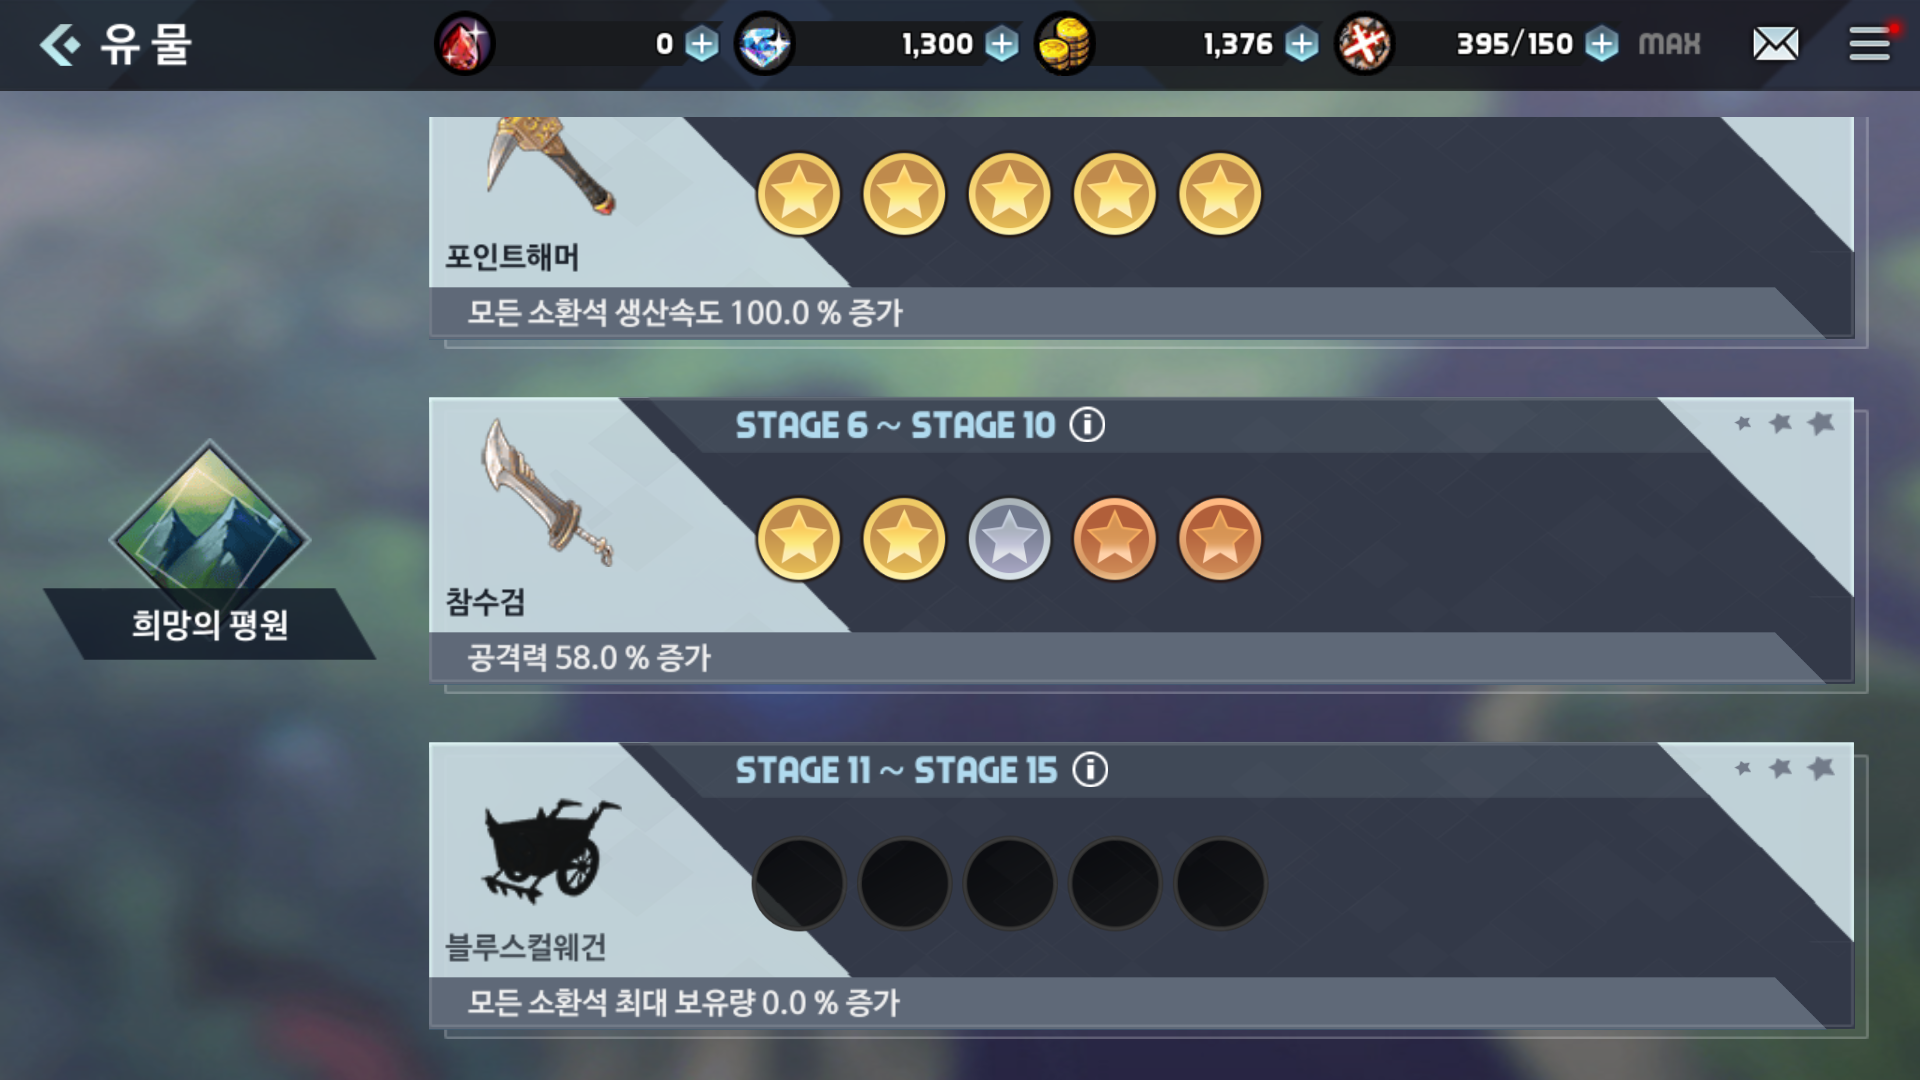The height and width of the screenshot is (1080, 1920).
Task: Add stamina with plus next to 395/150
Action: point(1602,44)
